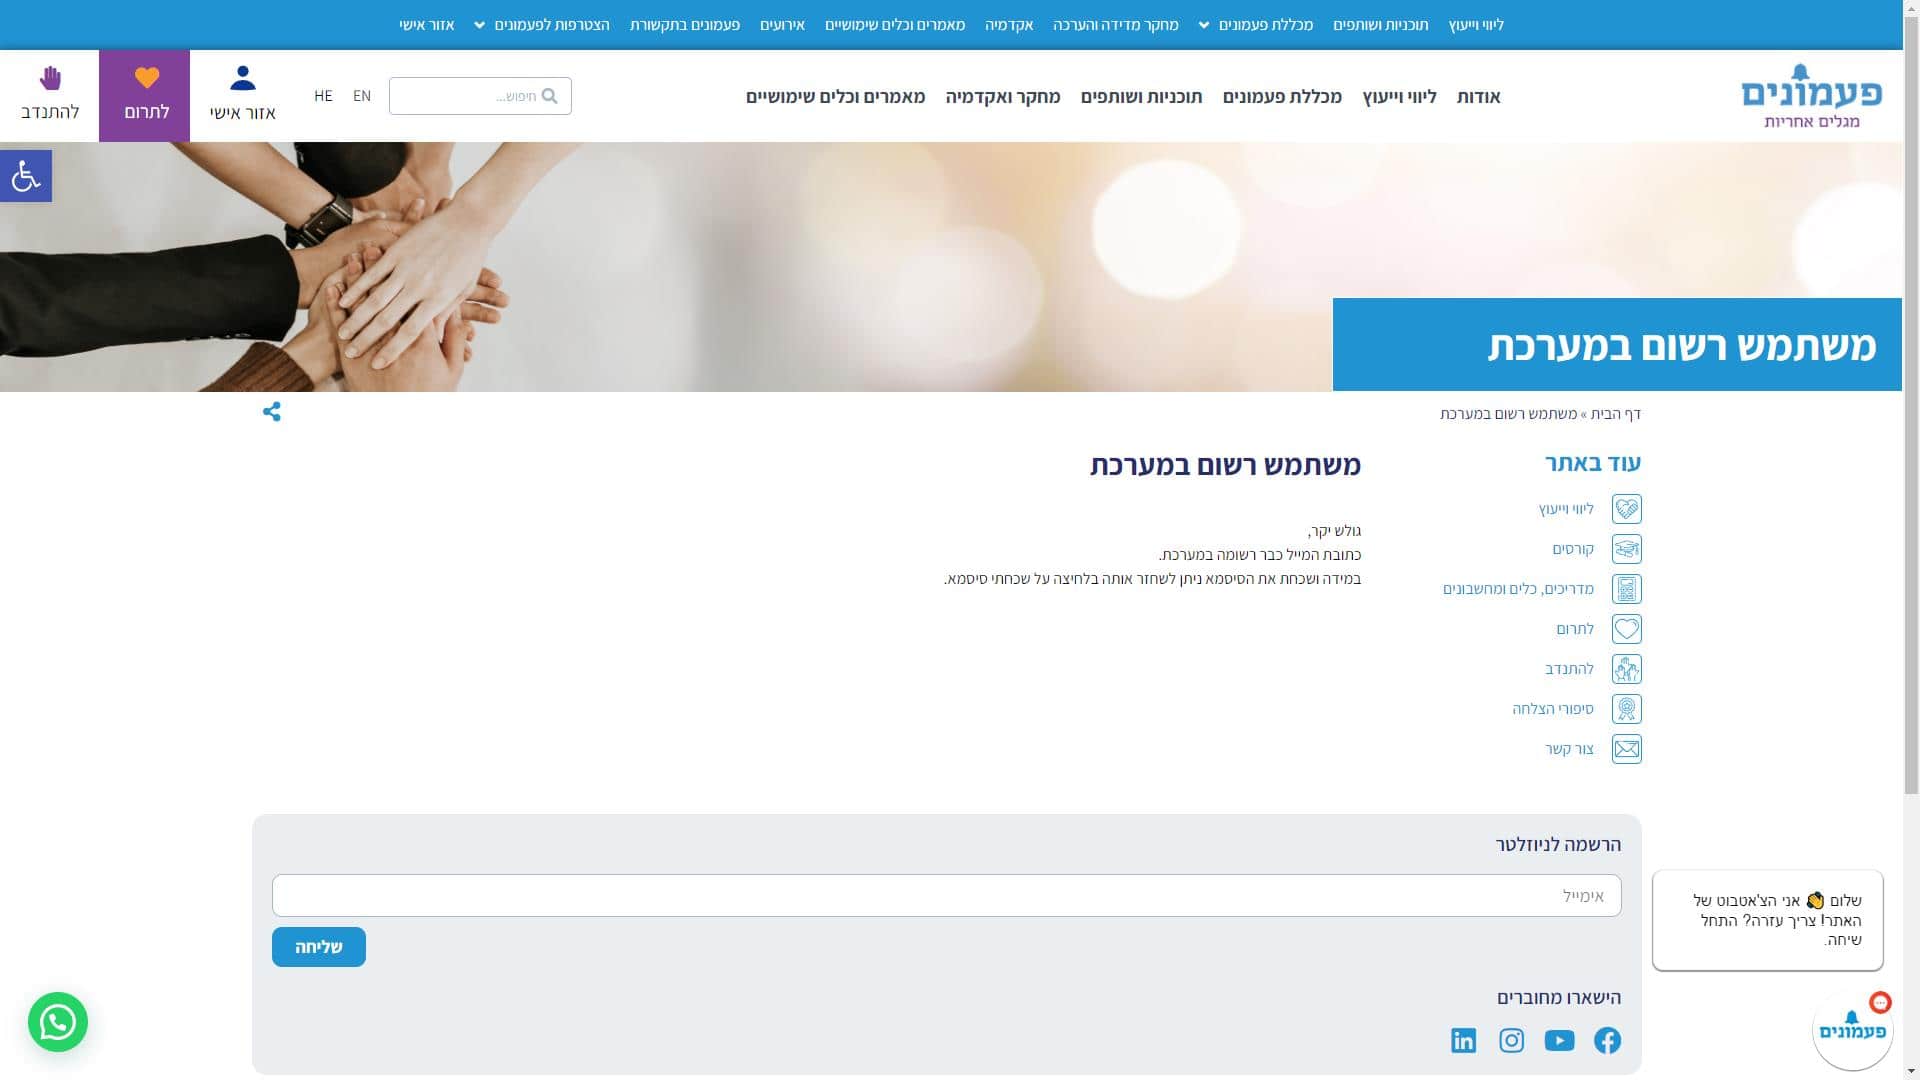Open the YouTube channel icon
The image size is (1920, 1080).
(x=1559, y=1041)
